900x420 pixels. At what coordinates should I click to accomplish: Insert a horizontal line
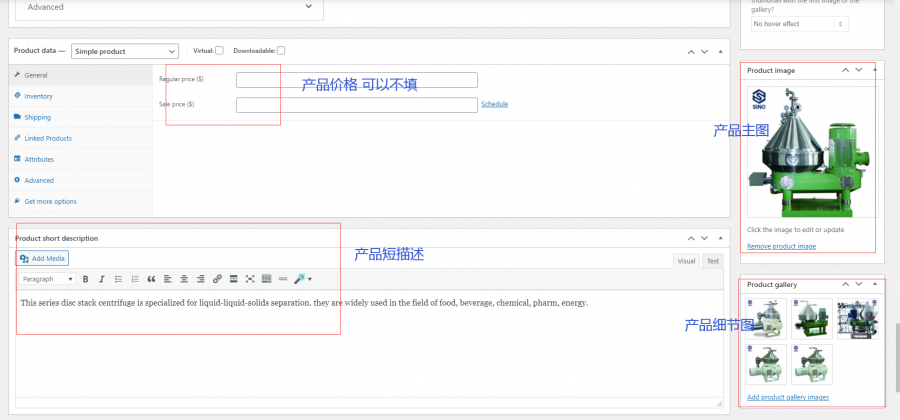pos(282,279)
